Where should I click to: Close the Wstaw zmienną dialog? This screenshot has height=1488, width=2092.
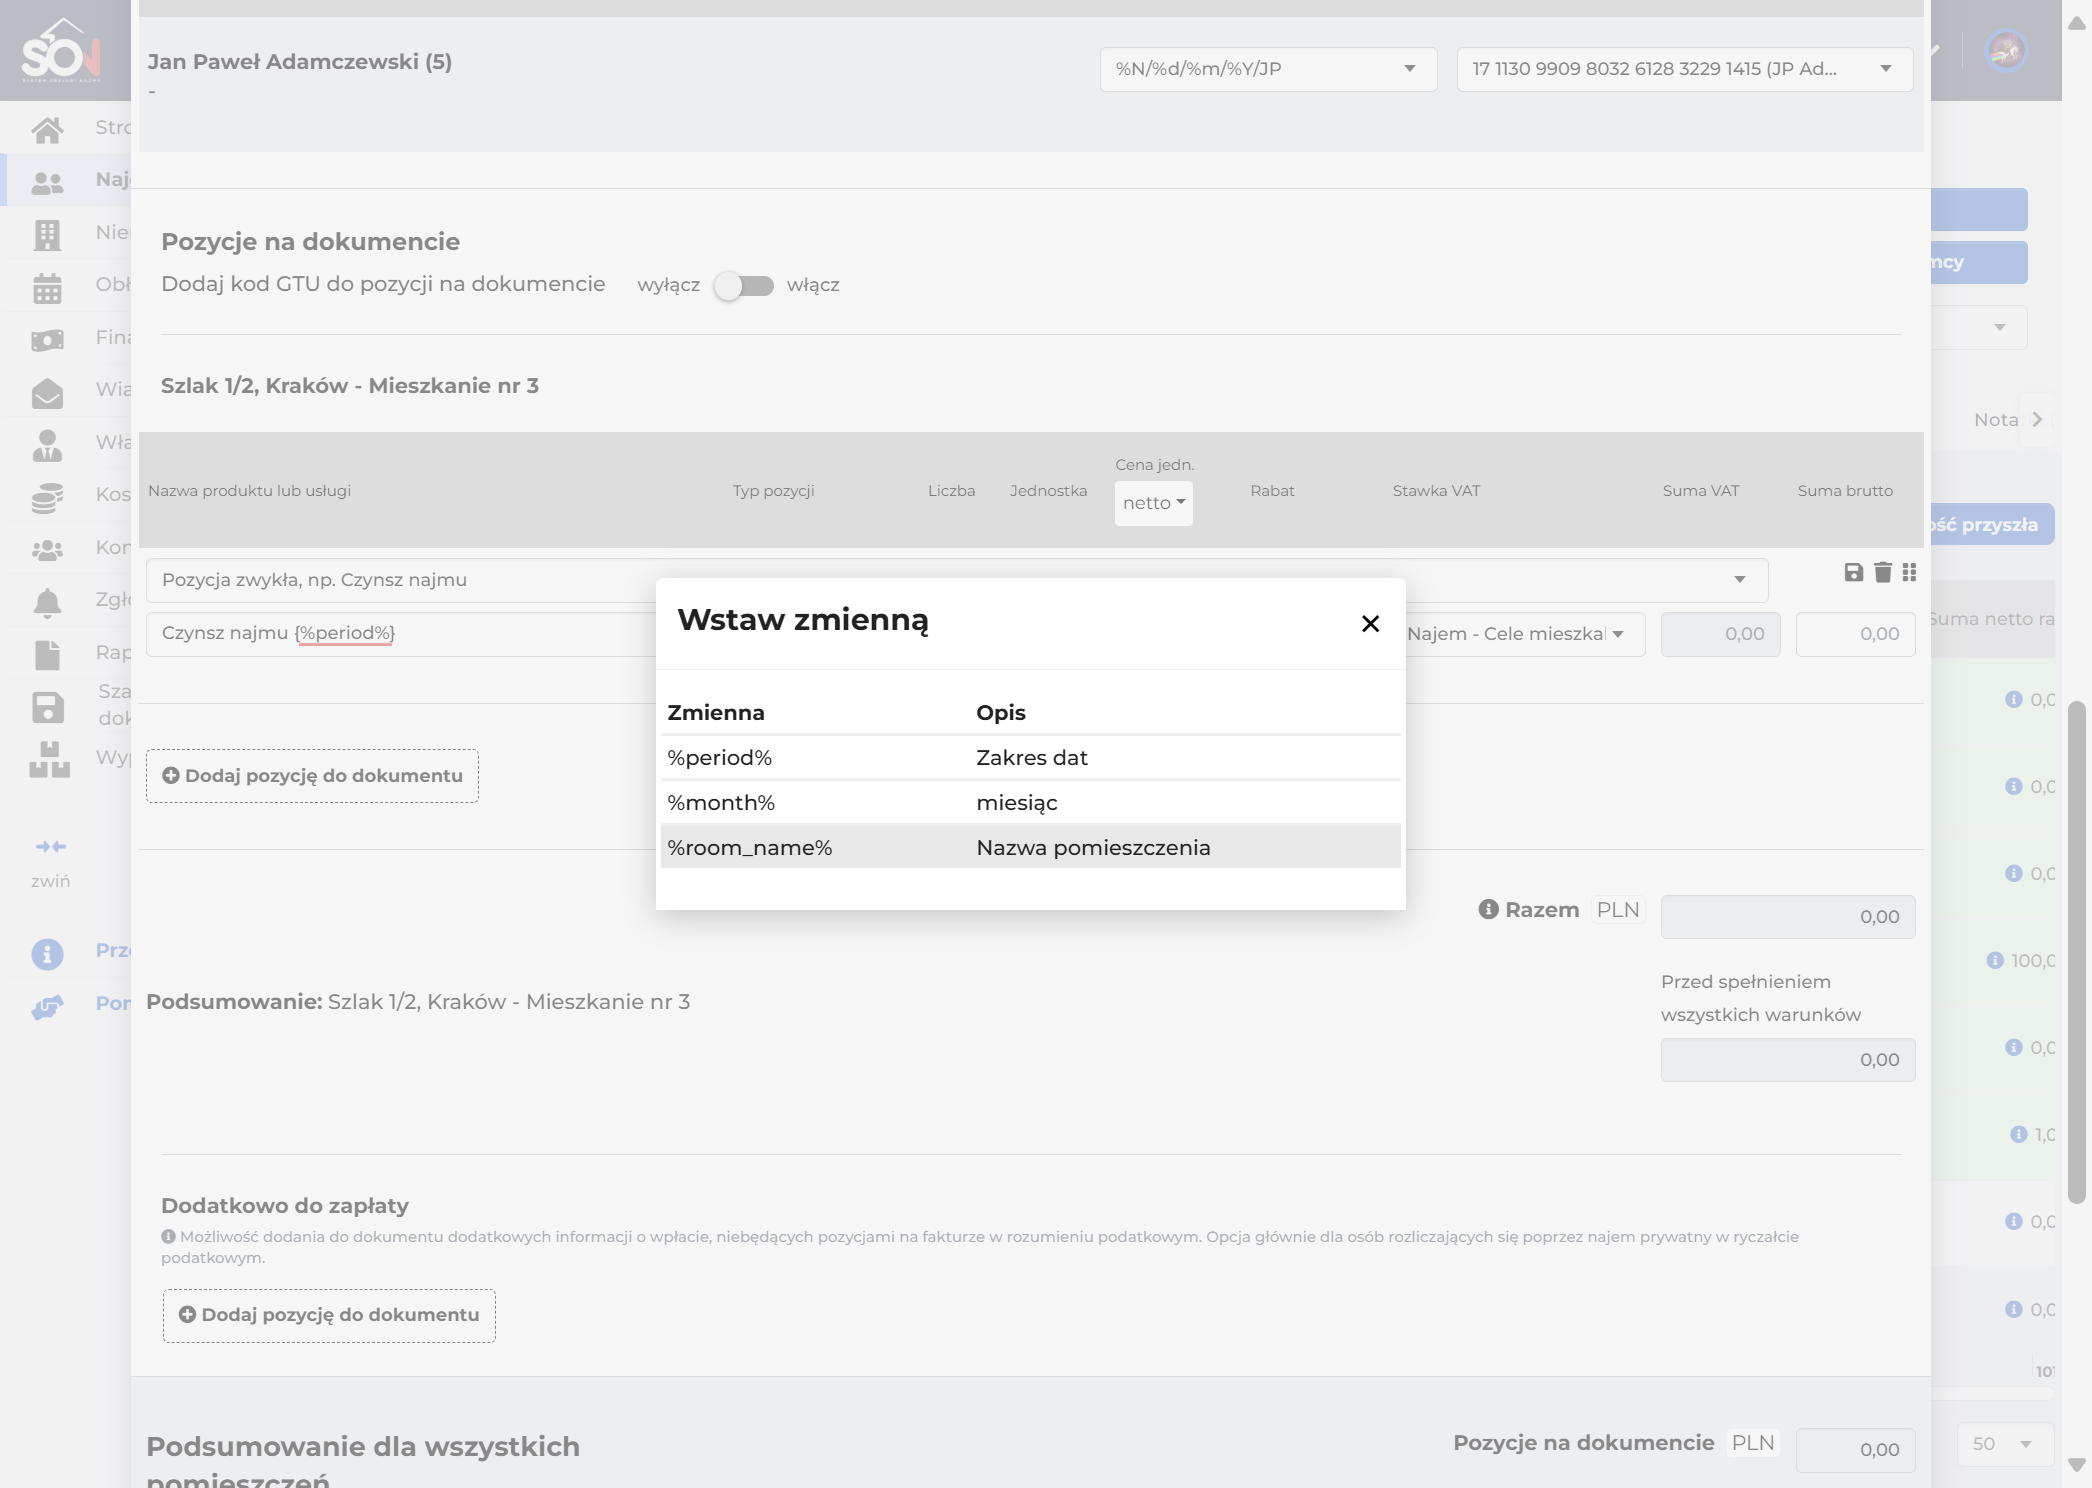coord(1370,623)
